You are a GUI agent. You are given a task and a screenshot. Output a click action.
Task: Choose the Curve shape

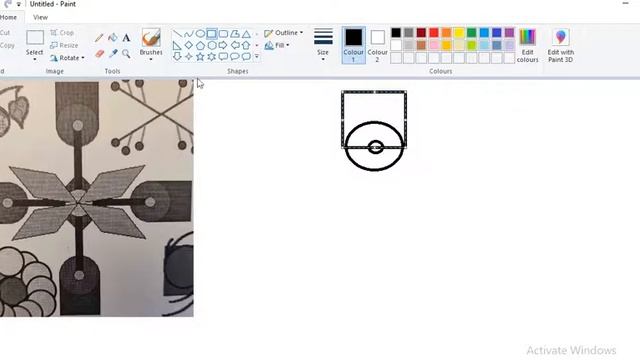(x=189, y=34)
